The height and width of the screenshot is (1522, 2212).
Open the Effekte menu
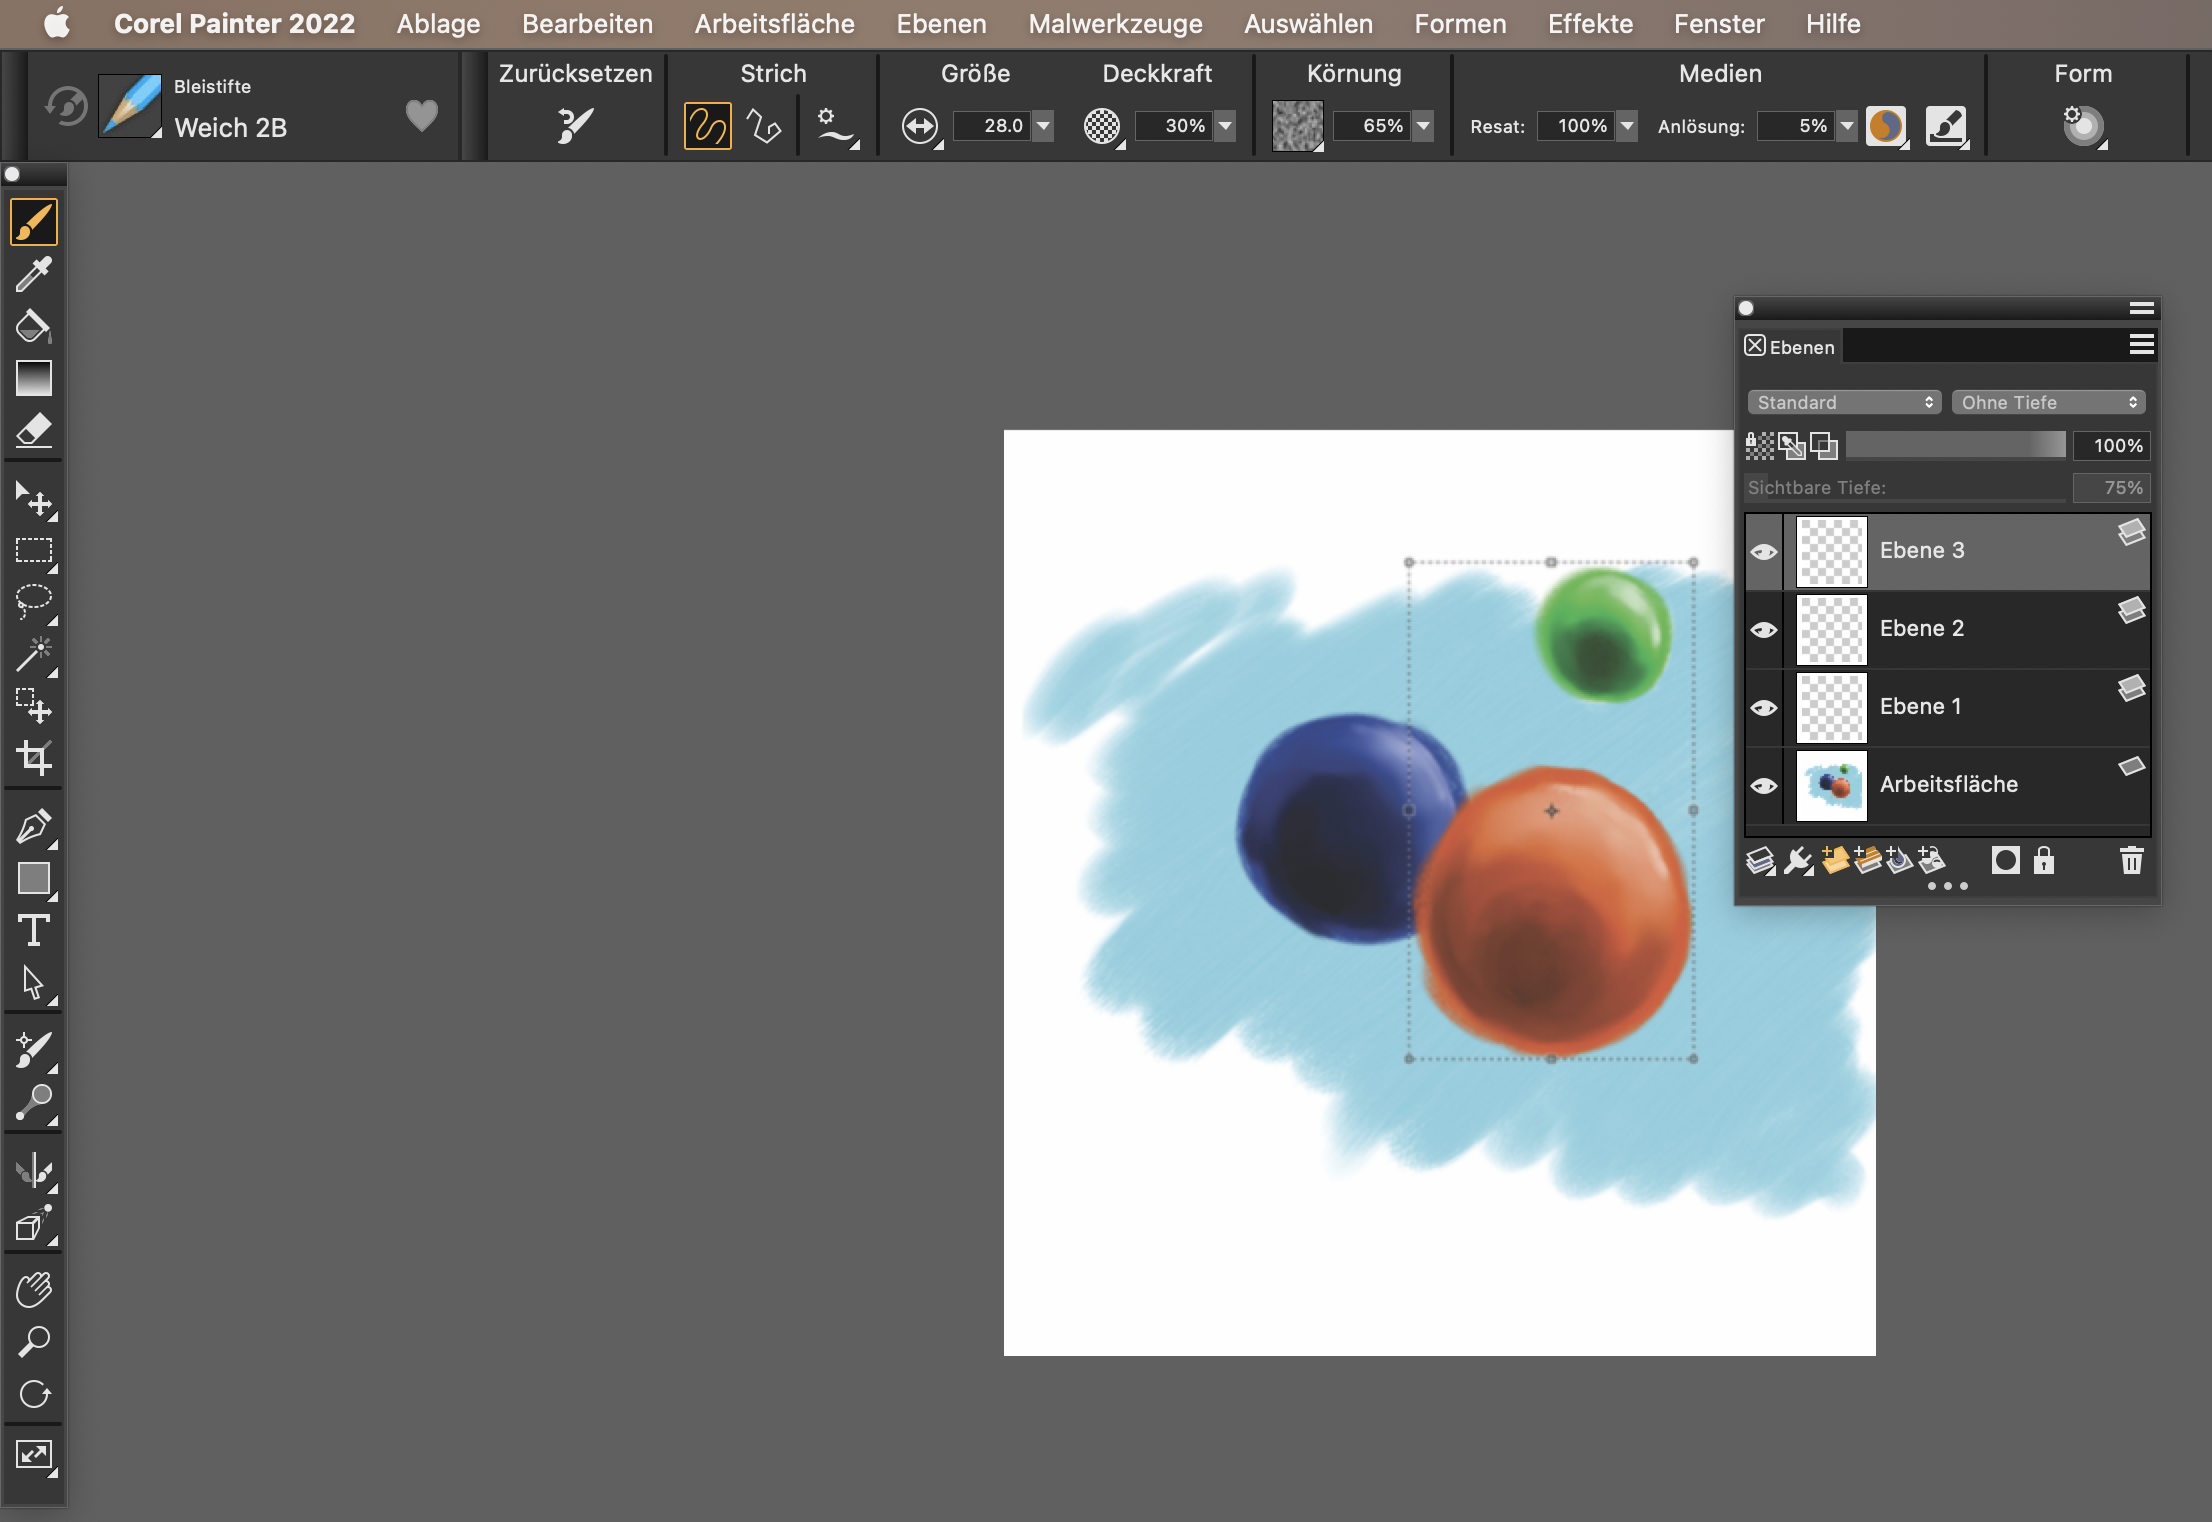(1590, 24)
